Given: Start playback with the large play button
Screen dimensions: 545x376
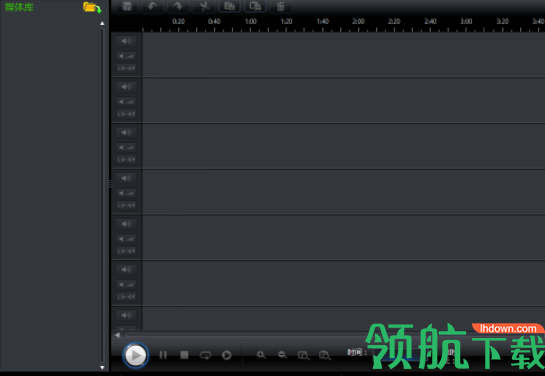Looking at the screenshot, I should tap(136, 355).
